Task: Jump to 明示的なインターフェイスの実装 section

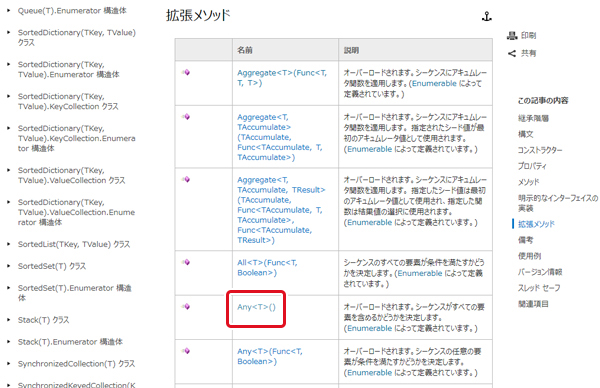Action: (558, 203)
